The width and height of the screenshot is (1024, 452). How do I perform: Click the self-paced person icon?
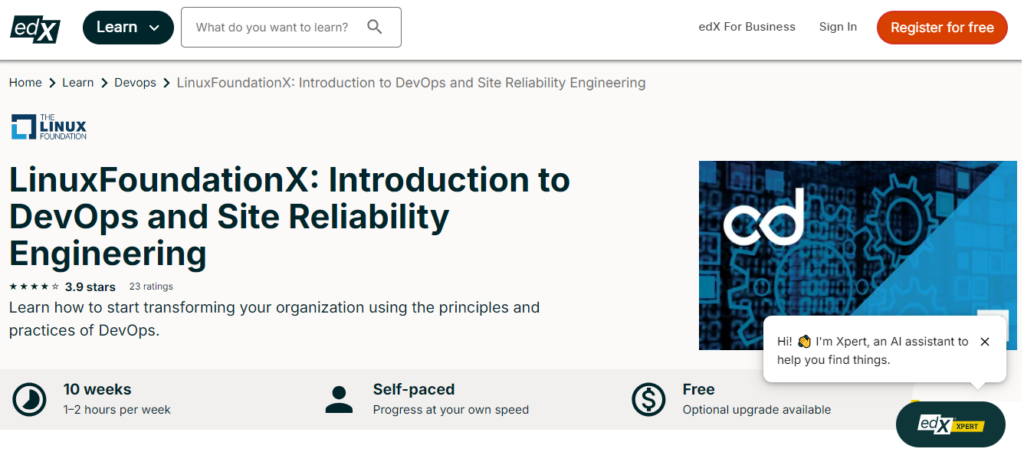click(x=339, y=400)
